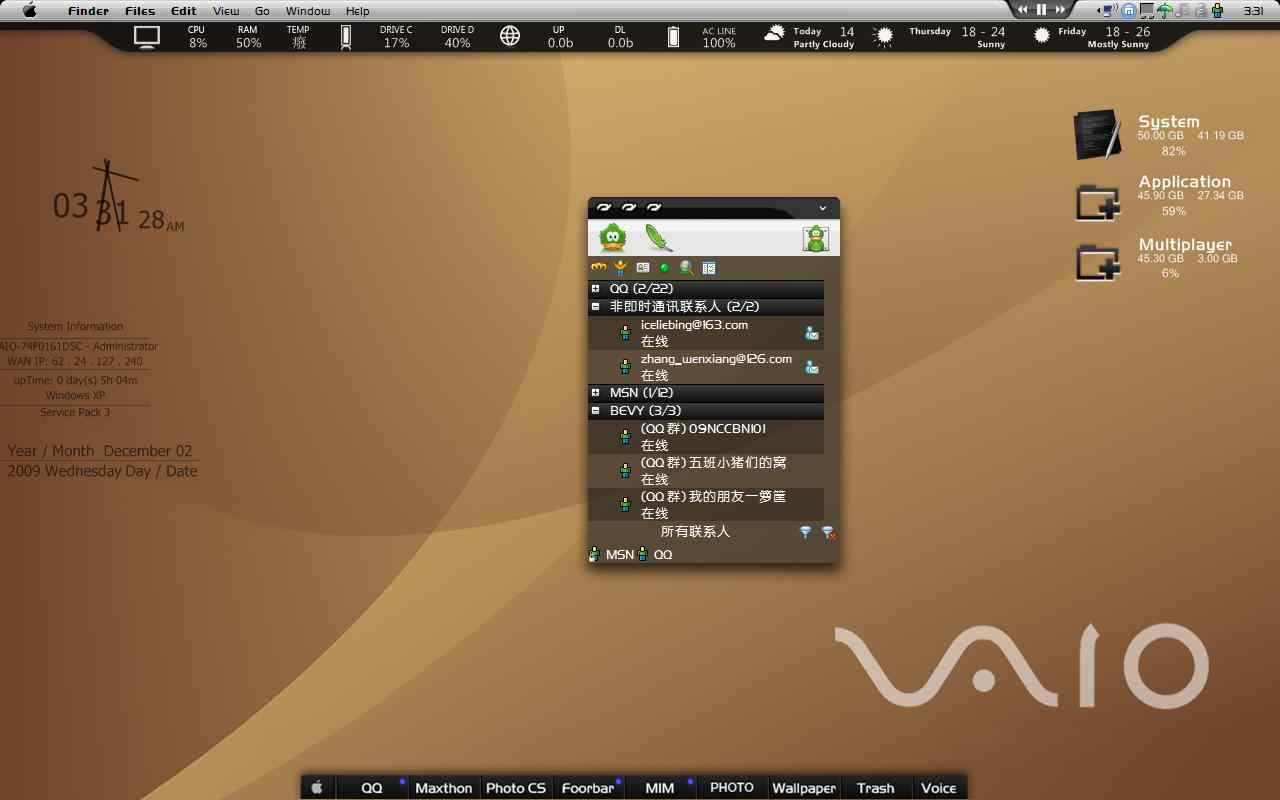Launch QQ from the bottom dock

click(372, 788)
